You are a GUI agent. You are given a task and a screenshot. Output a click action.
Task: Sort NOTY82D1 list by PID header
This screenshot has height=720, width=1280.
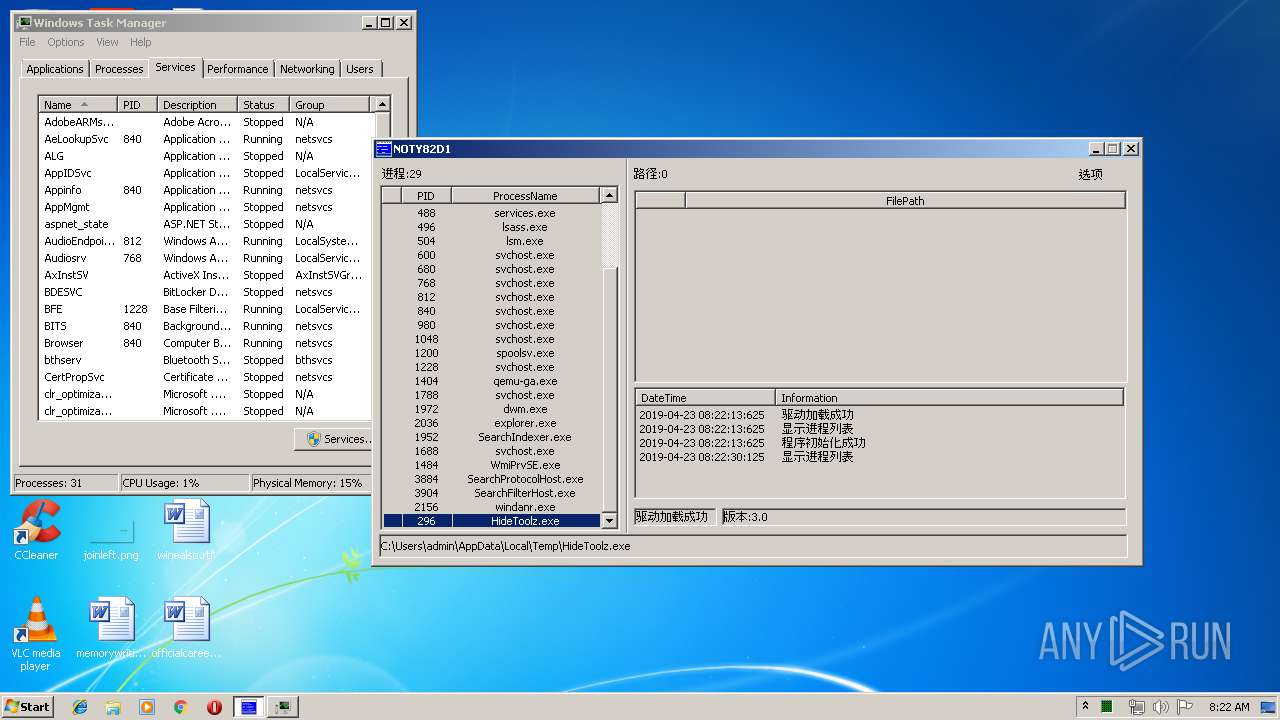[x=426, y=196]
